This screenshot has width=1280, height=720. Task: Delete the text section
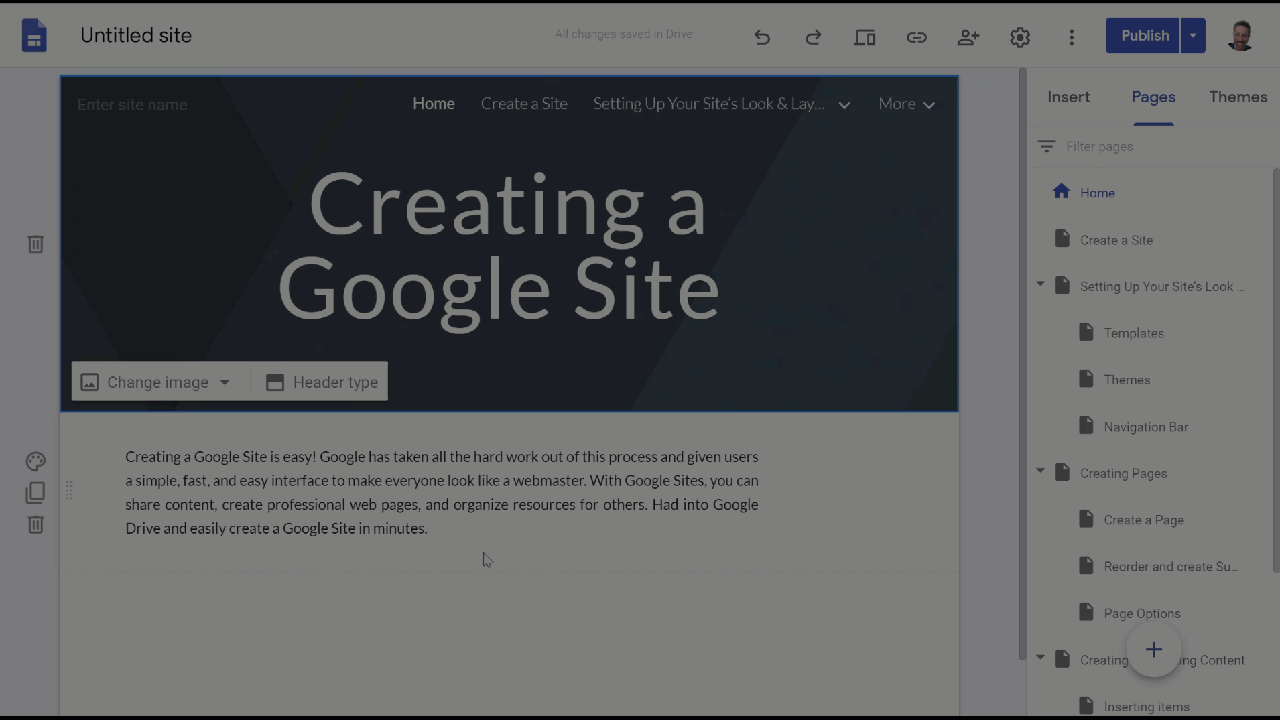[x=35, y=524]
